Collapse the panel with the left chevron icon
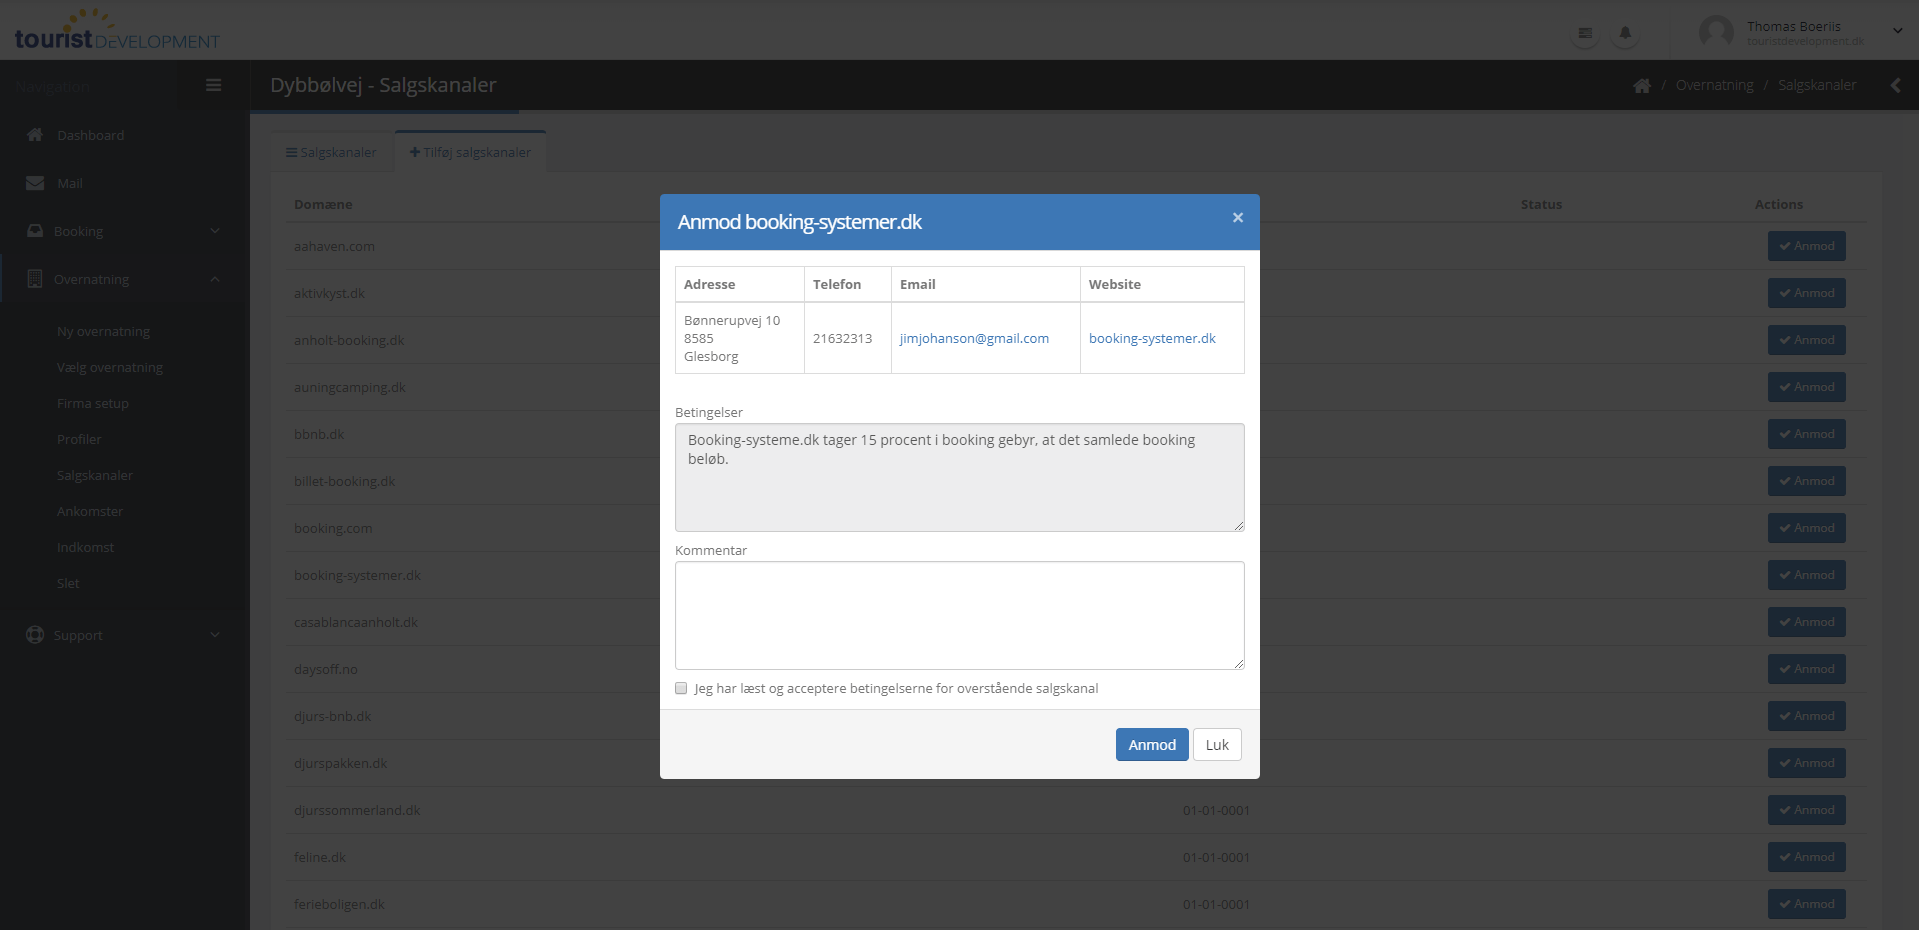 pyautogui.click(x=1895, y=85)
